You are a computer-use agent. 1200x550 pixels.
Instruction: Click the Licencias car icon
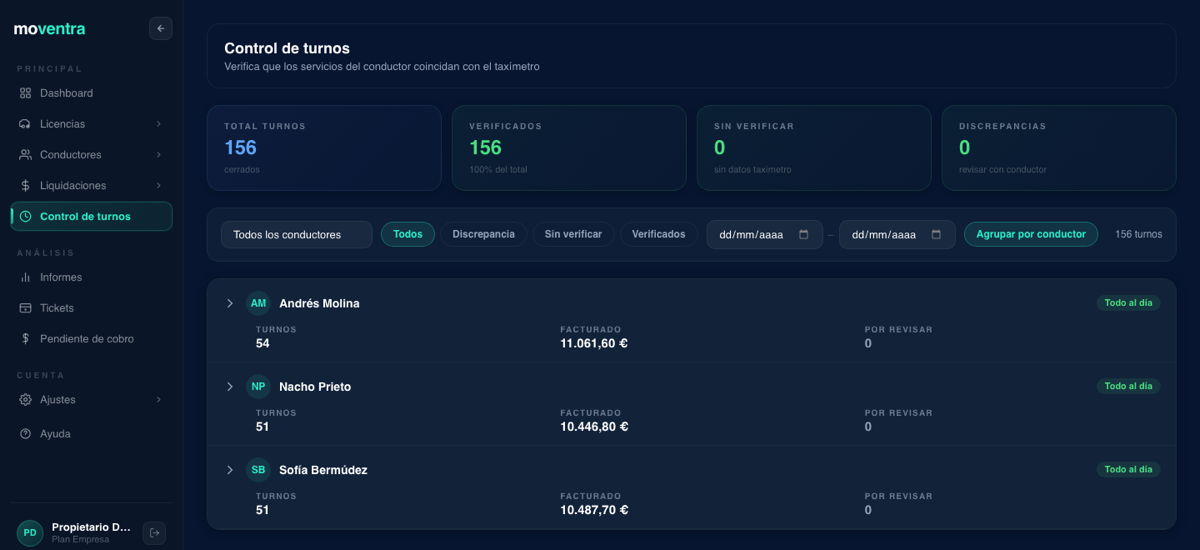tap(25, 124)
